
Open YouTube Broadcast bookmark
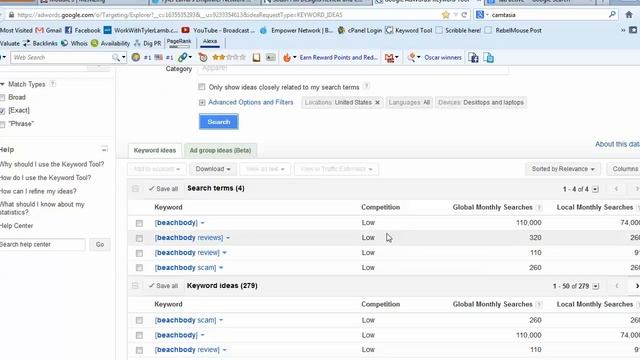click(x=218, y=30)
